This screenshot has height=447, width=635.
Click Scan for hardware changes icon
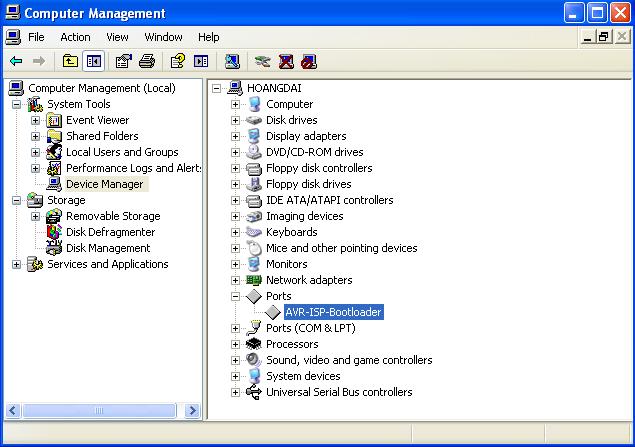[x=232, y=61]
